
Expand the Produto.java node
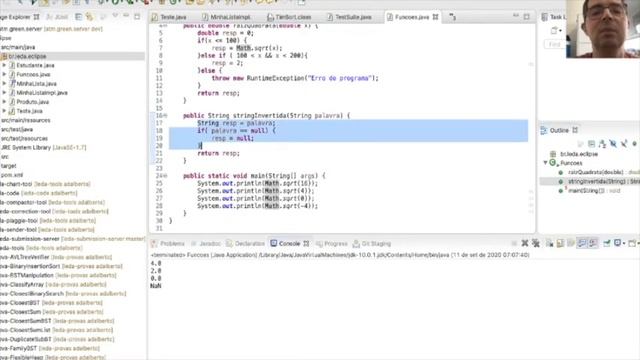4,102
